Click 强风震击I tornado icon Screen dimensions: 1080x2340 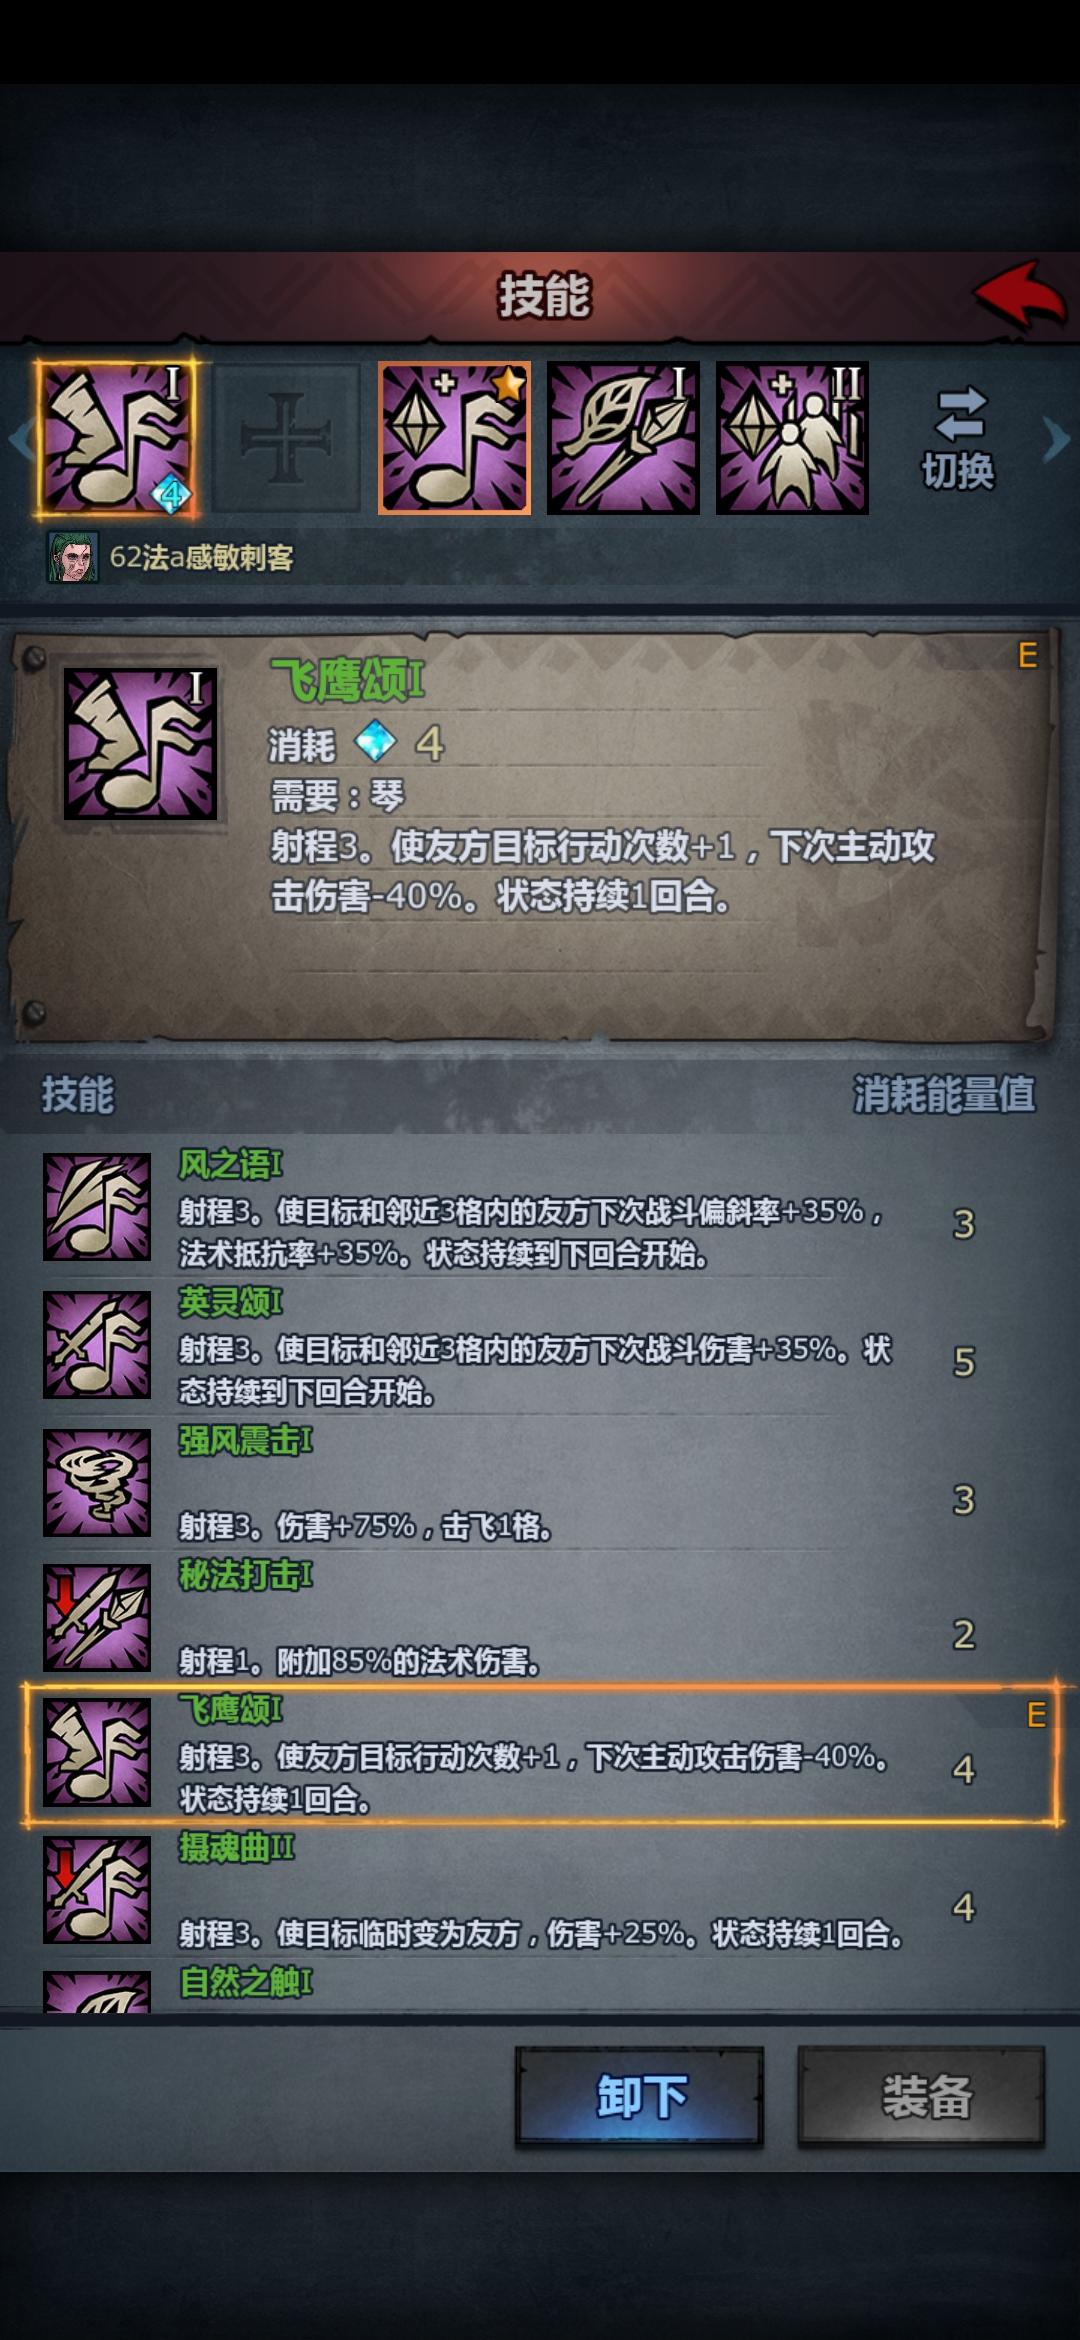tap(97, 1482)
